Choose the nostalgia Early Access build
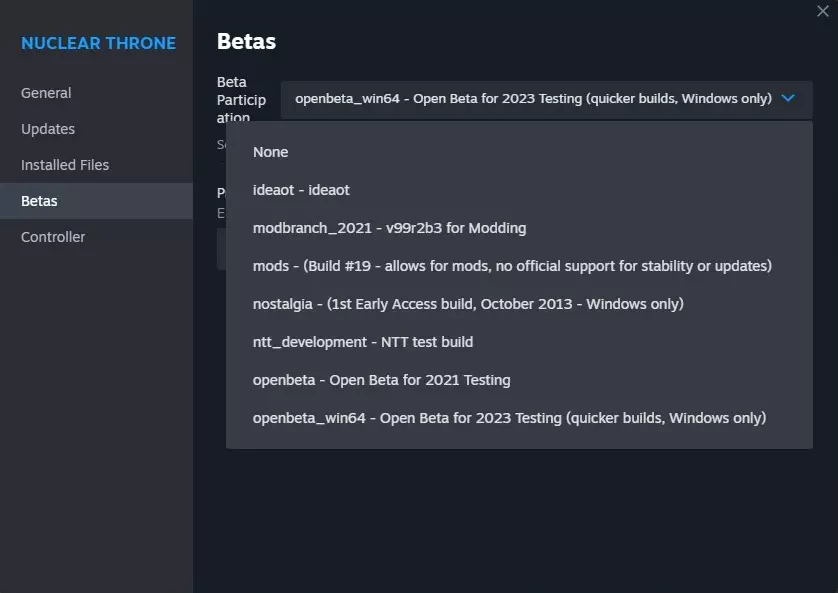 468,304
